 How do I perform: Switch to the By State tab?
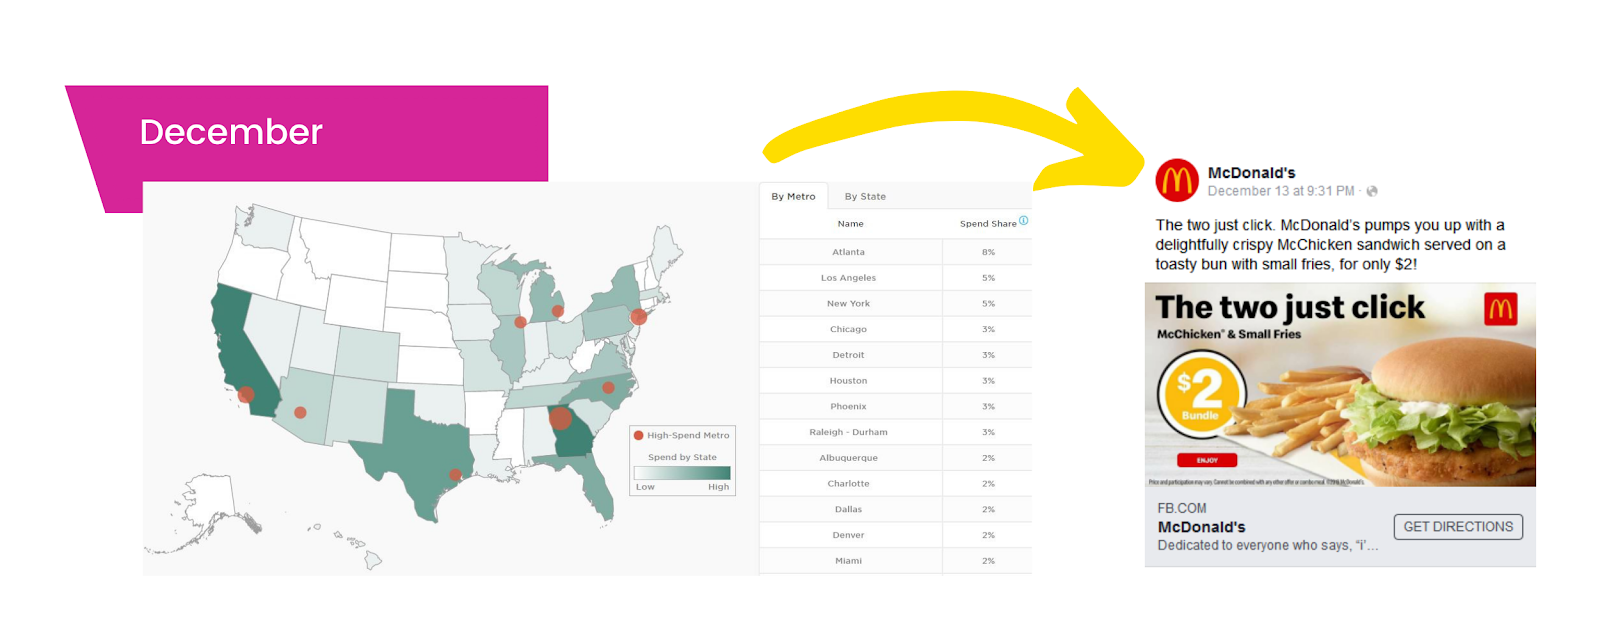(865, 197)
